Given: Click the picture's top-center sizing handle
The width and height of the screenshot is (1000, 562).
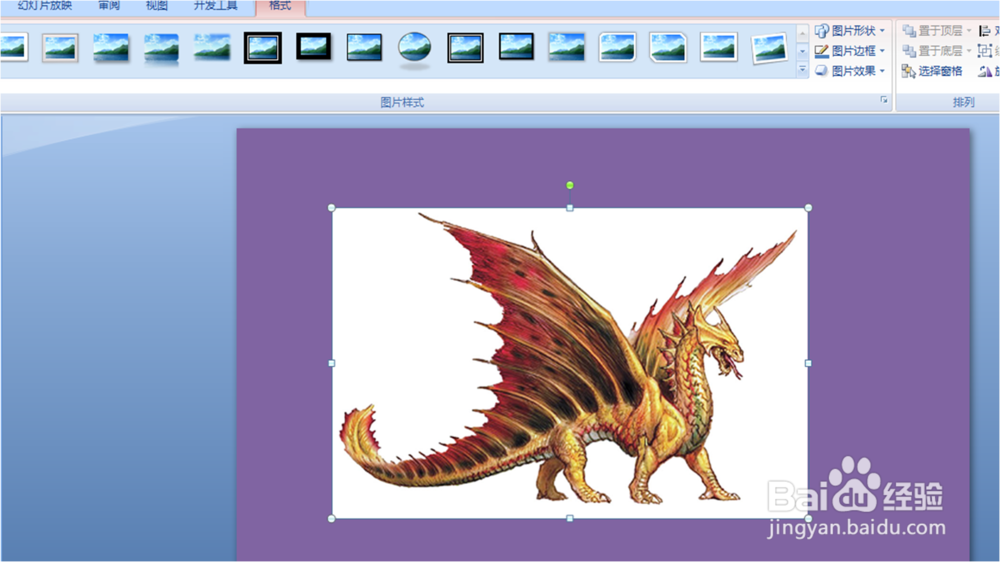Looking at the screenshot, I should tap(570, 208).
